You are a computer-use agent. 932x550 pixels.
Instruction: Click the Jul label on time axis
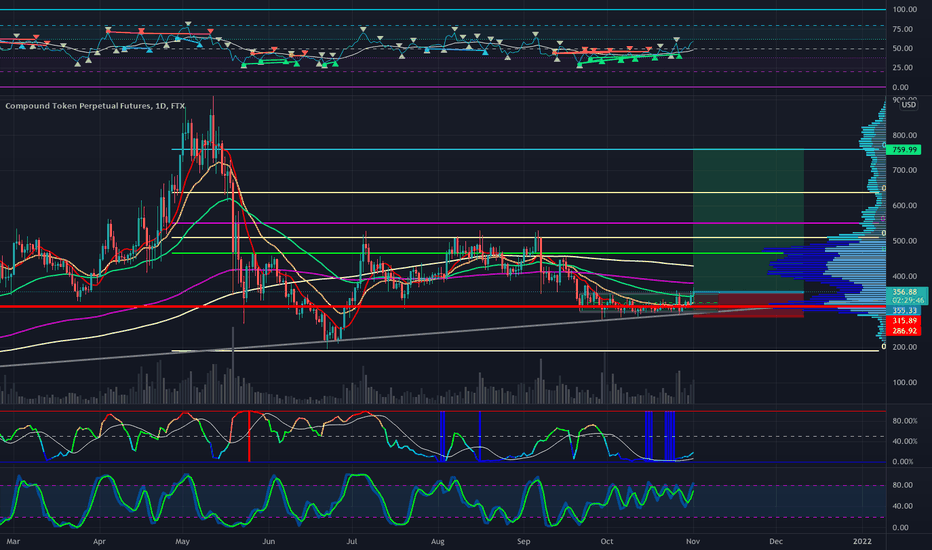click(x=351, y=542)
